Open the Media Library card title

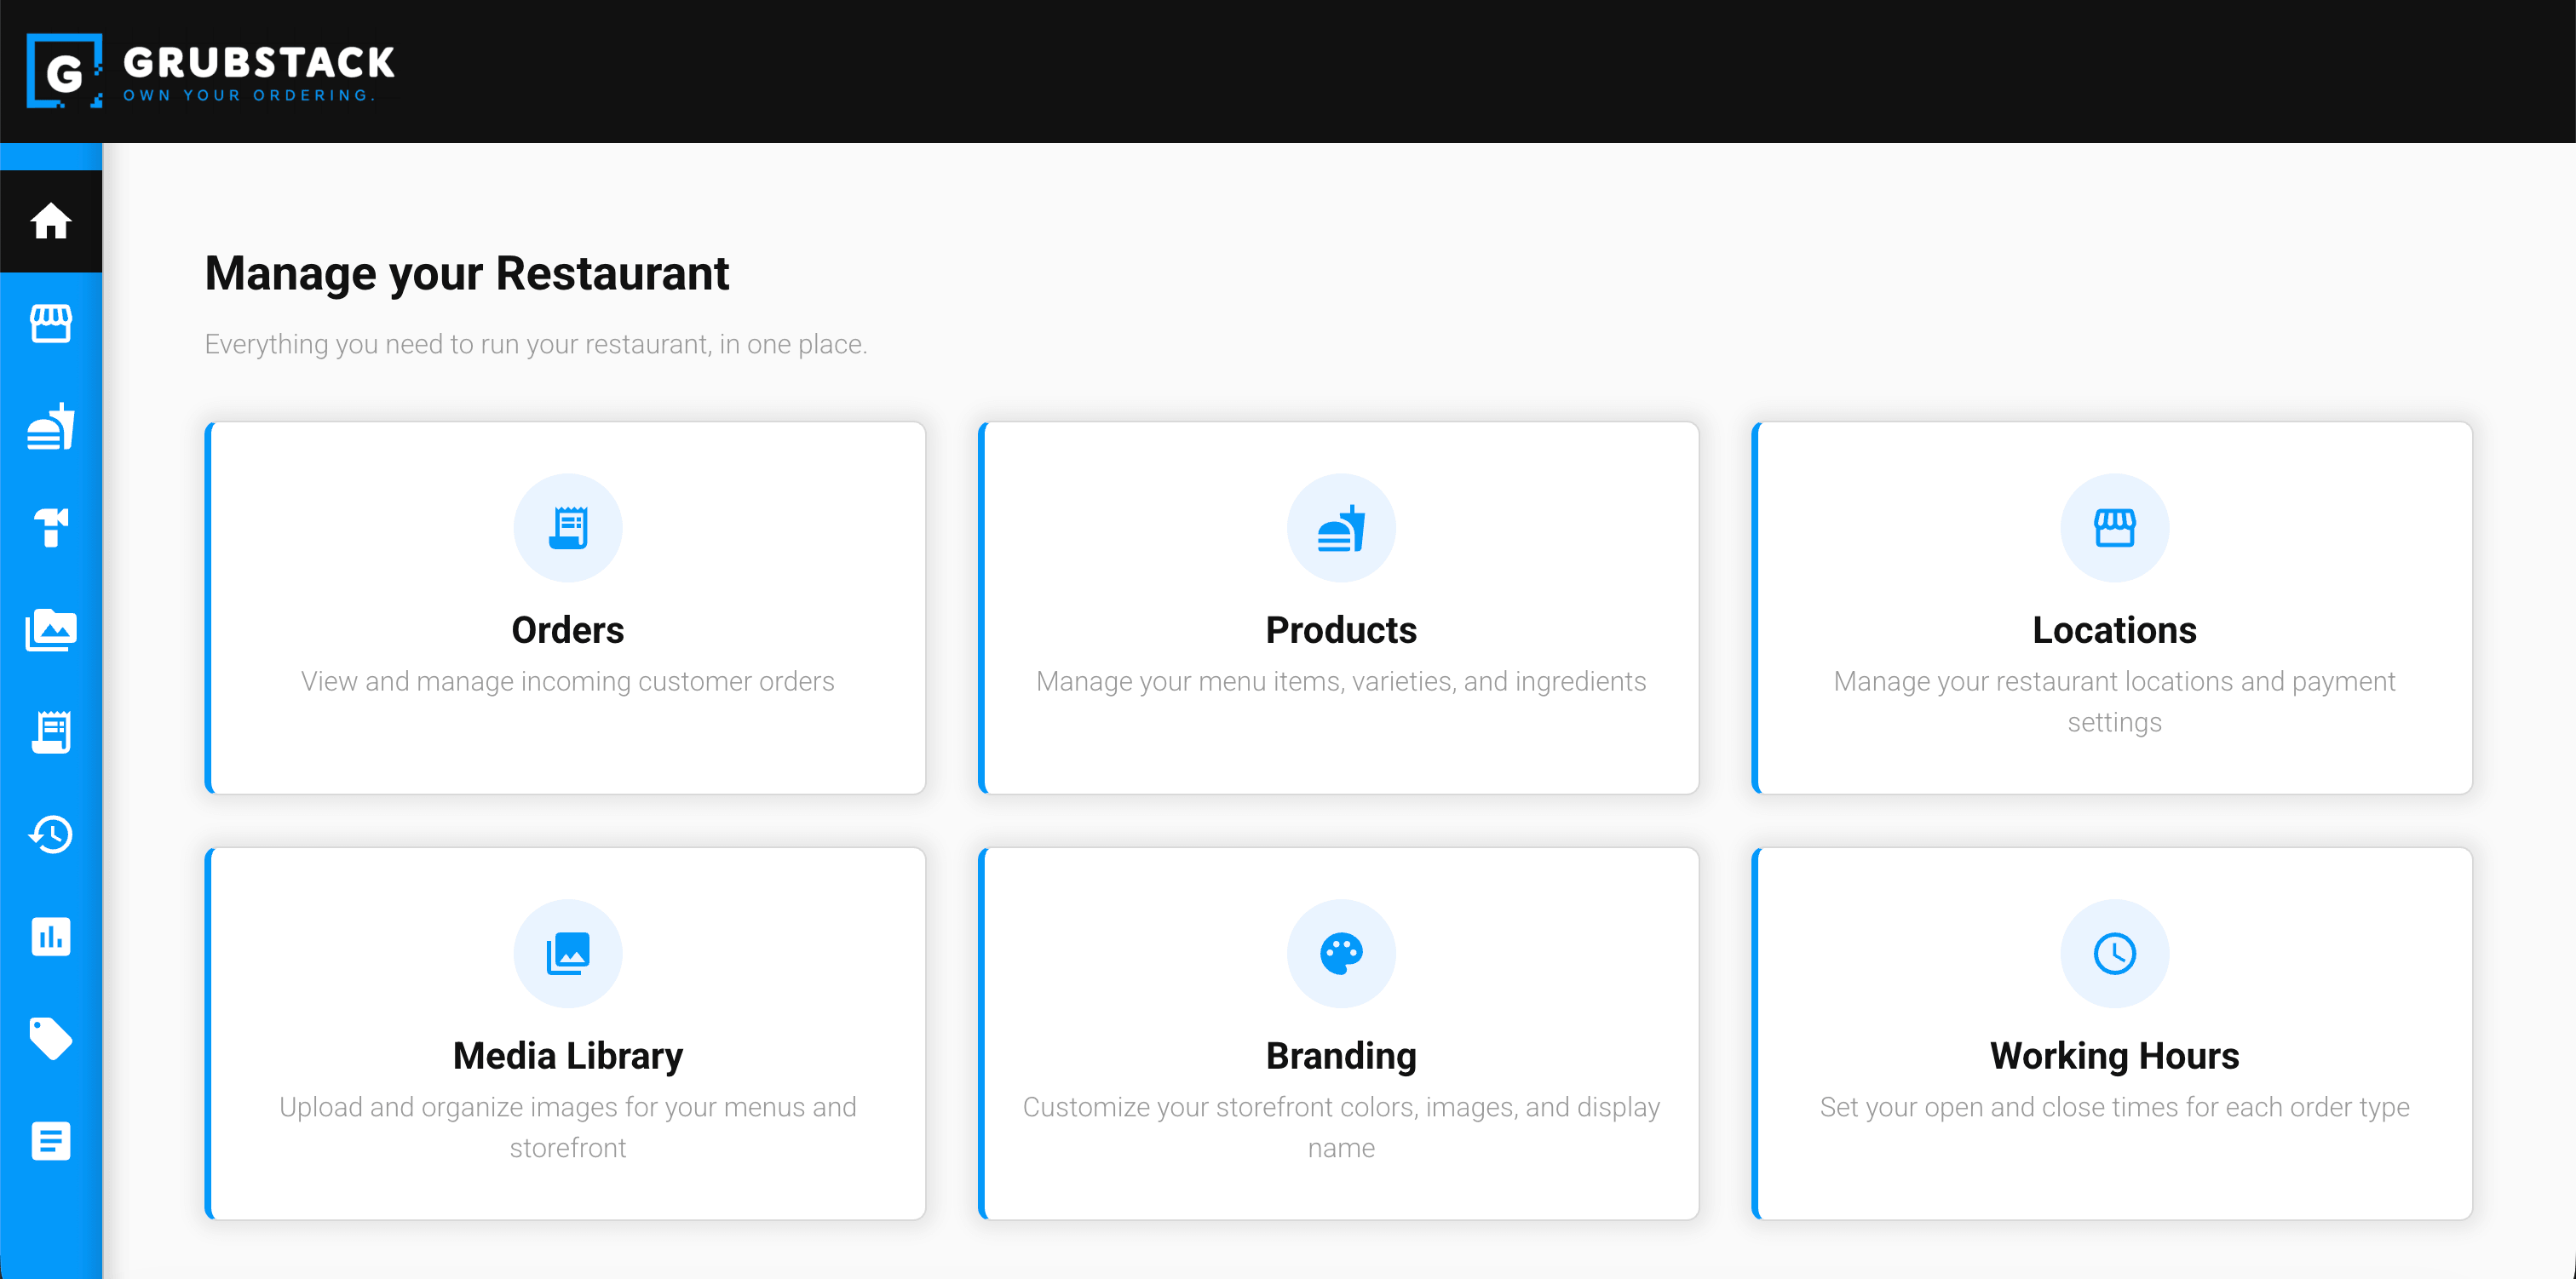(x=568, y=1056)
